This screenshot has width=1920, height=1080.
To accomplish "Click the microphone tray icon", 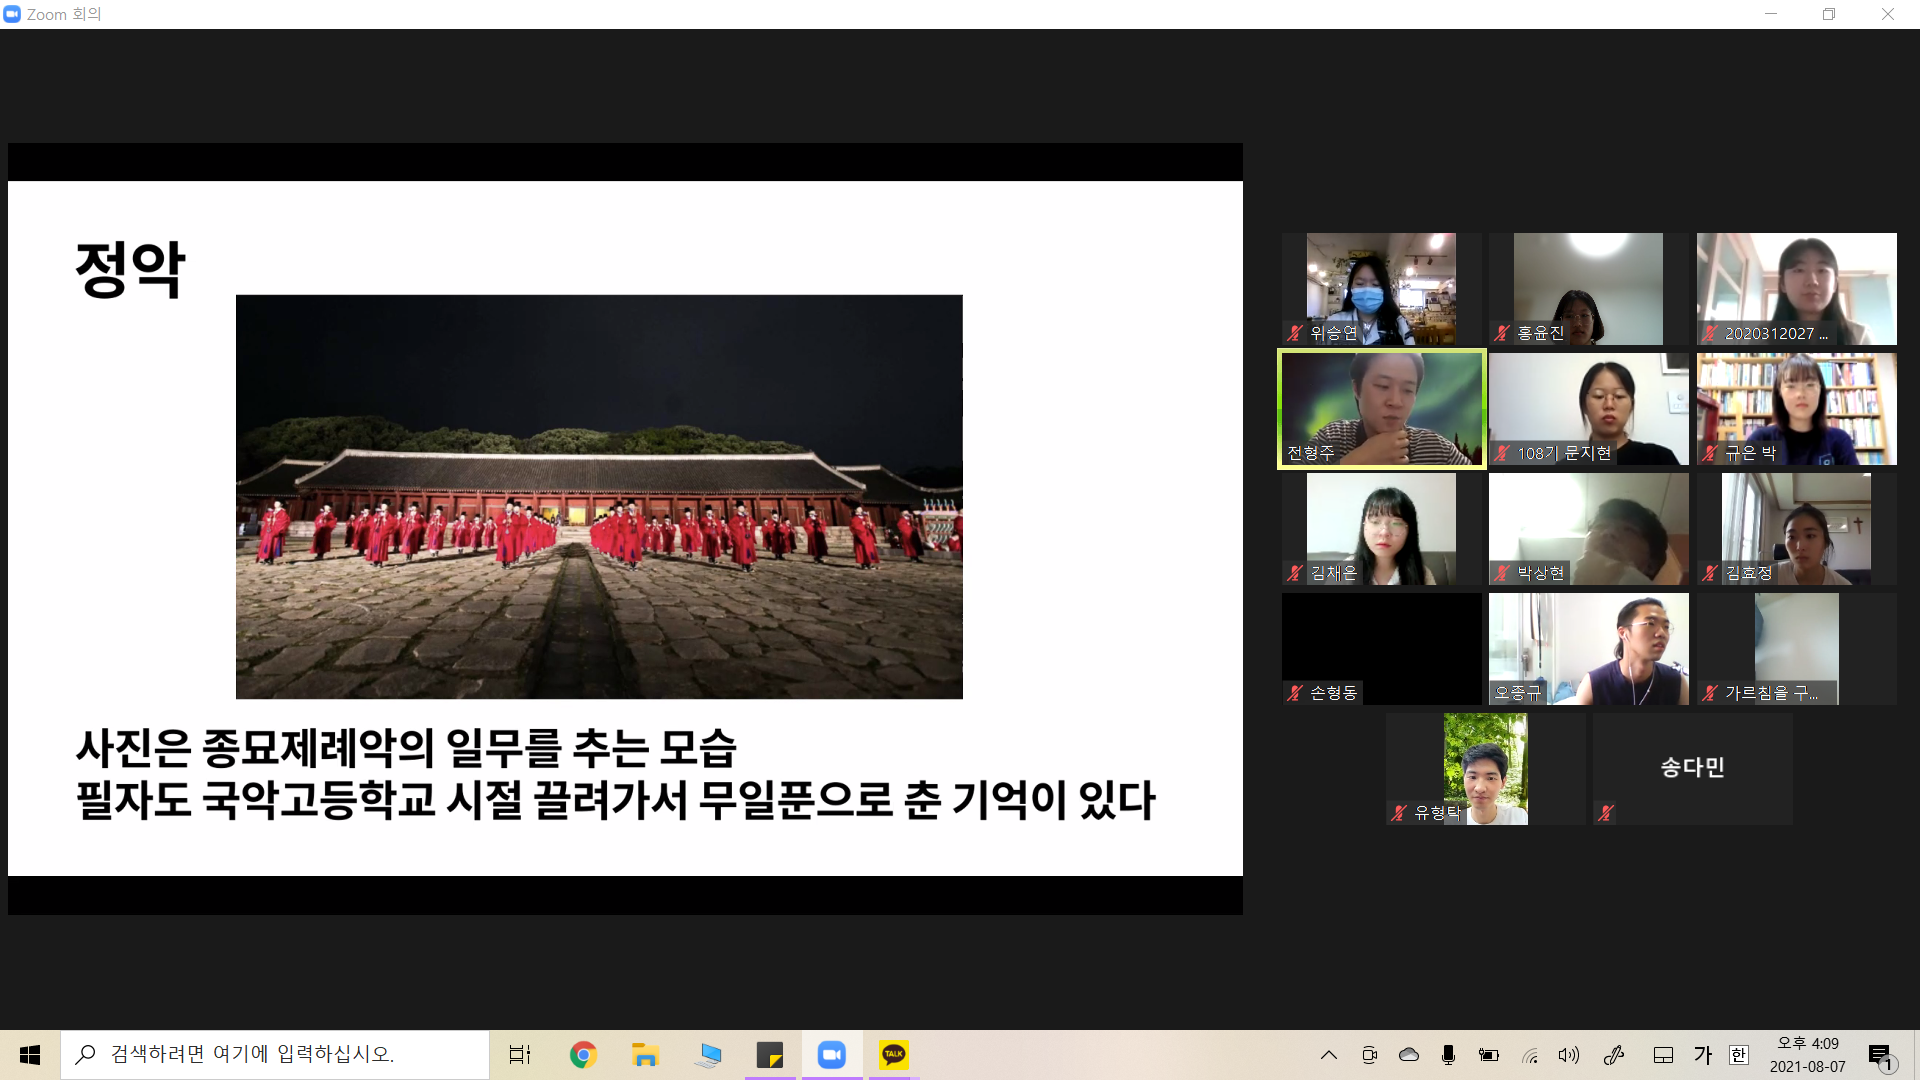I will click(1448, 1055).
